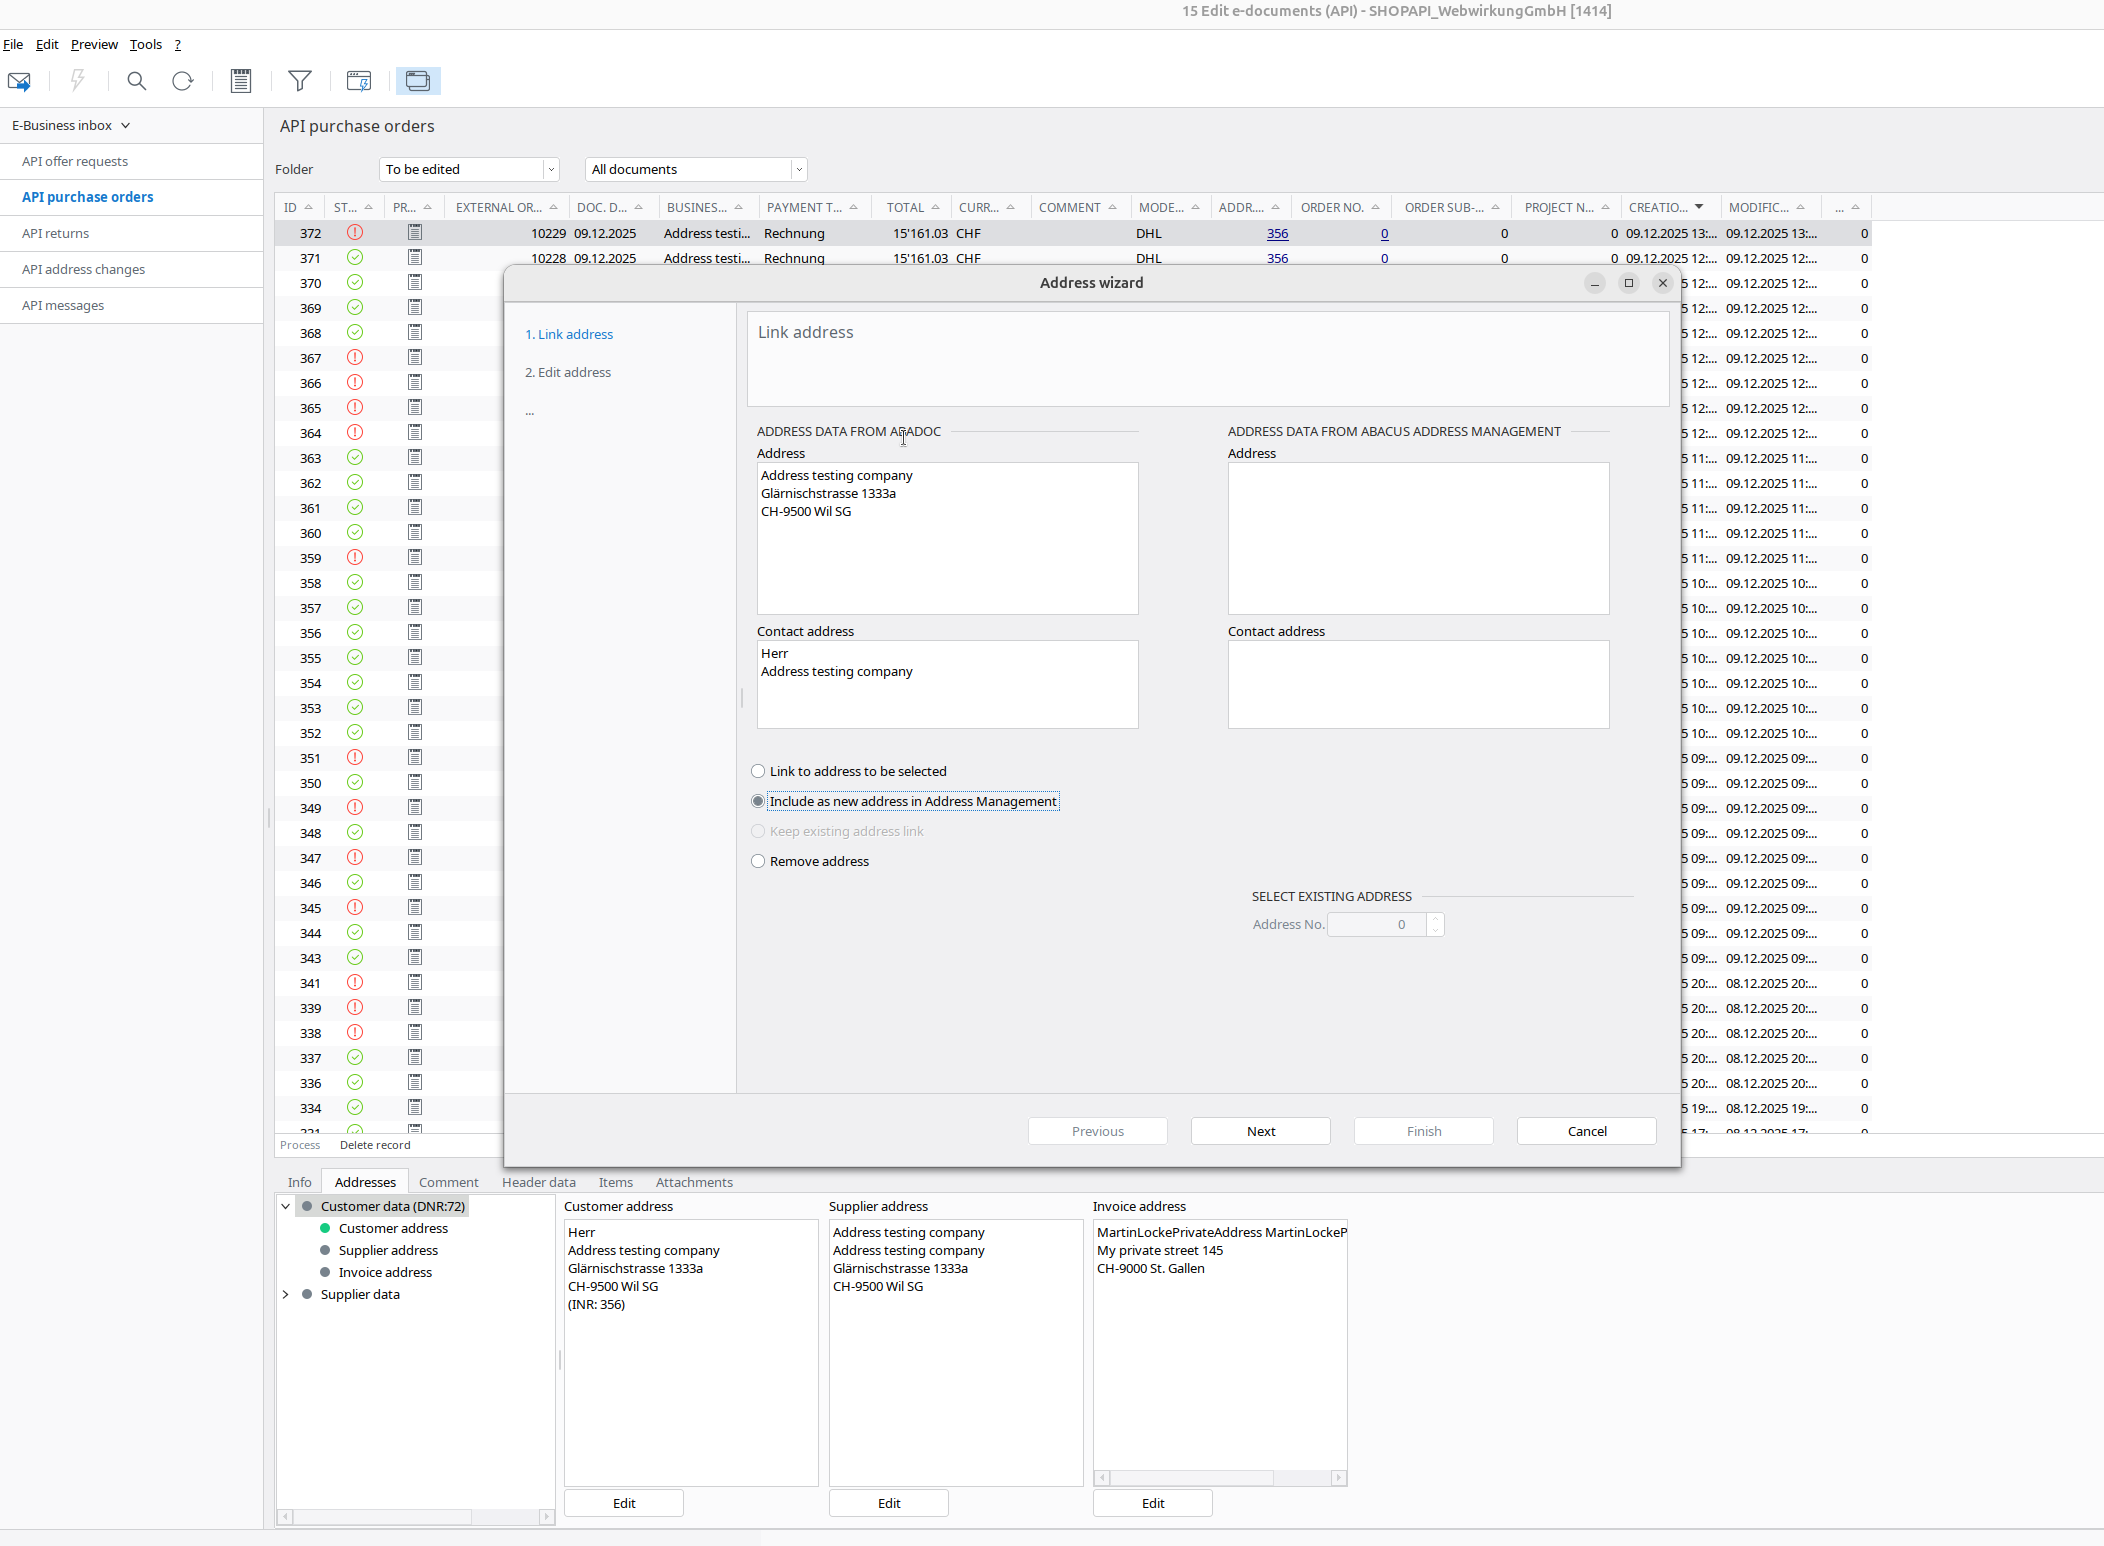
Task: Click the window-with-lightning toolbar icon
Action: point(358,81)
